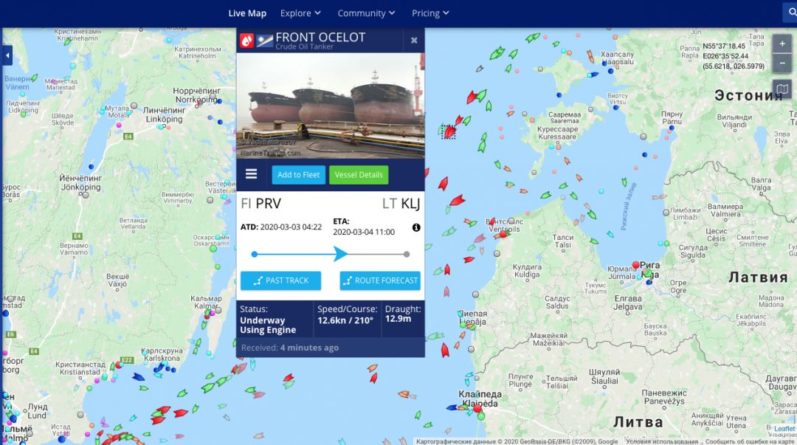Screen dimensions: 797x445
Task: Open Vessel Details
Action: point(358,174)
